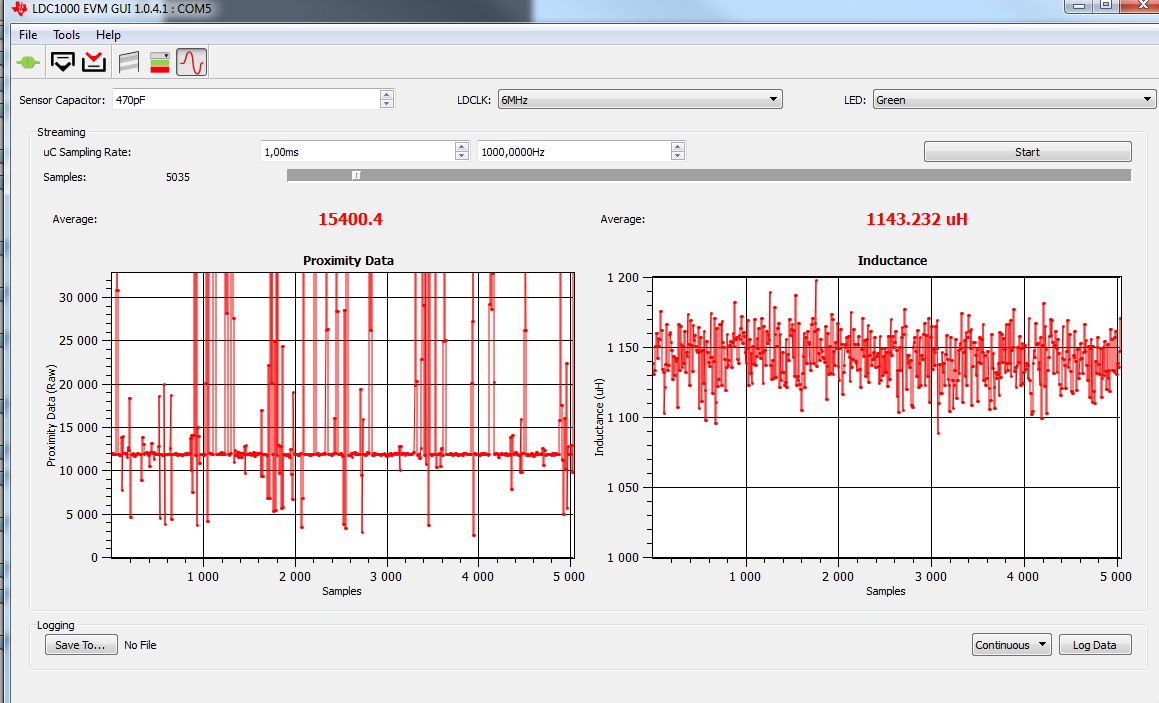Open the Help menu
1159x703 pixels.
point(108,35)
